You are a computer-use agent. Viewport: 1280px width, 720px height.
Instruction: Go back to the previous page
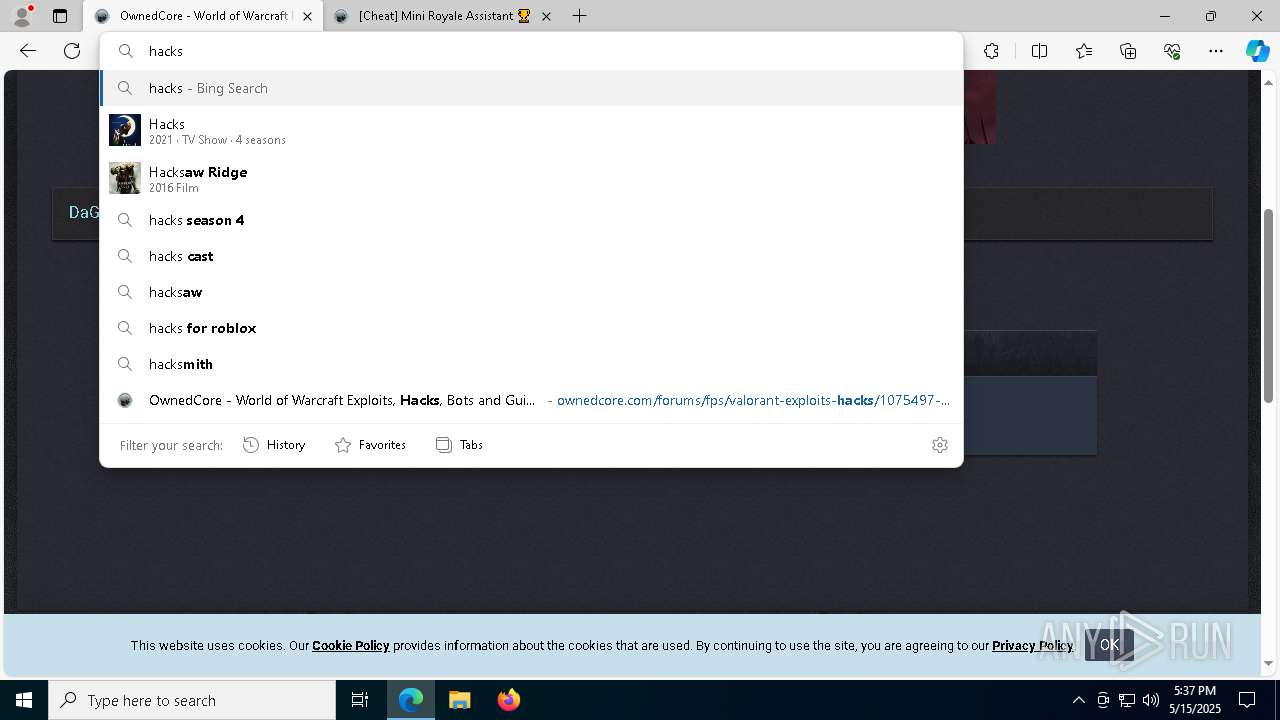point(28,51)
